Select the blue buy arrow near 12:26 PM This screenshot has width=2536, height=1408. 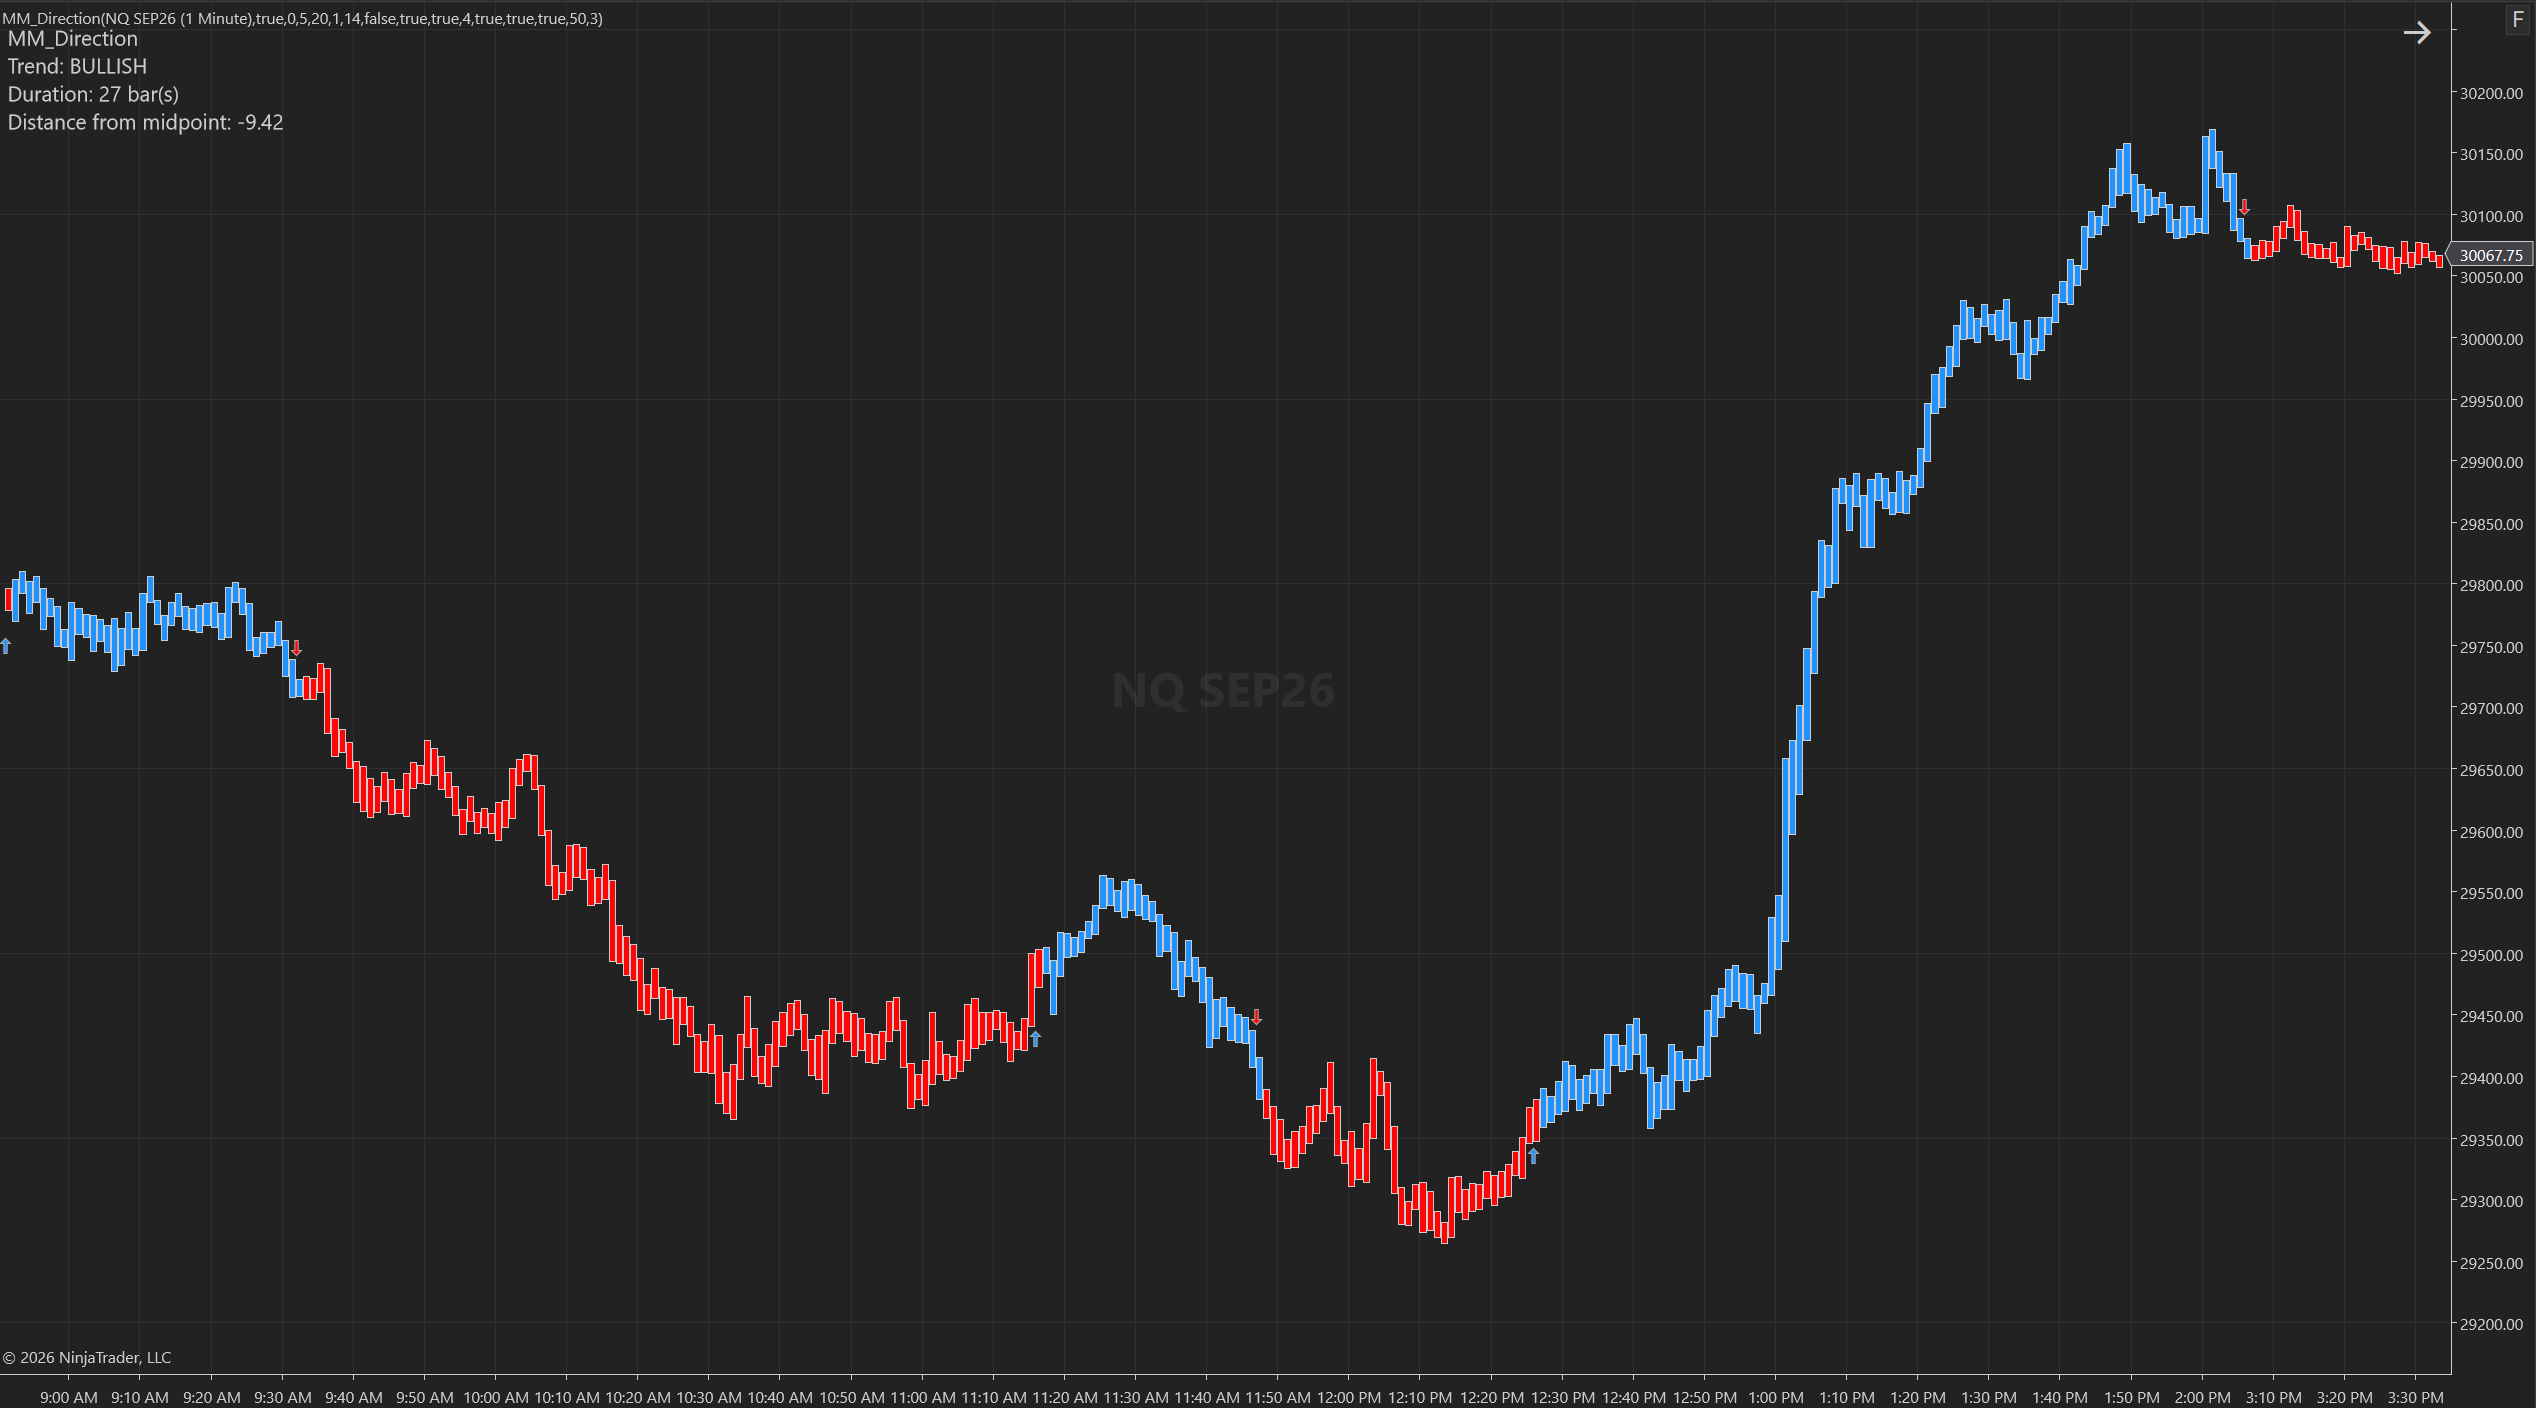[x=1534, y=1156]
